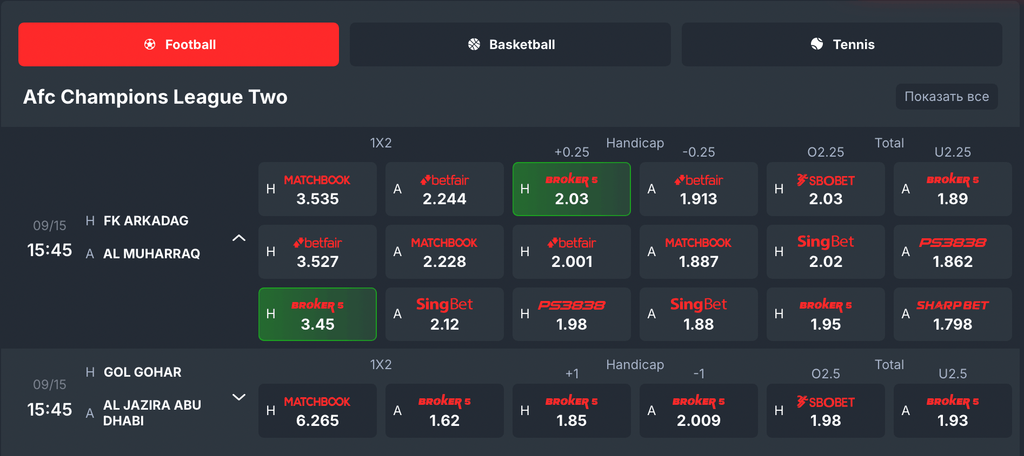Click the SingBet logo with odds 2.12

[x=444, y=304]
